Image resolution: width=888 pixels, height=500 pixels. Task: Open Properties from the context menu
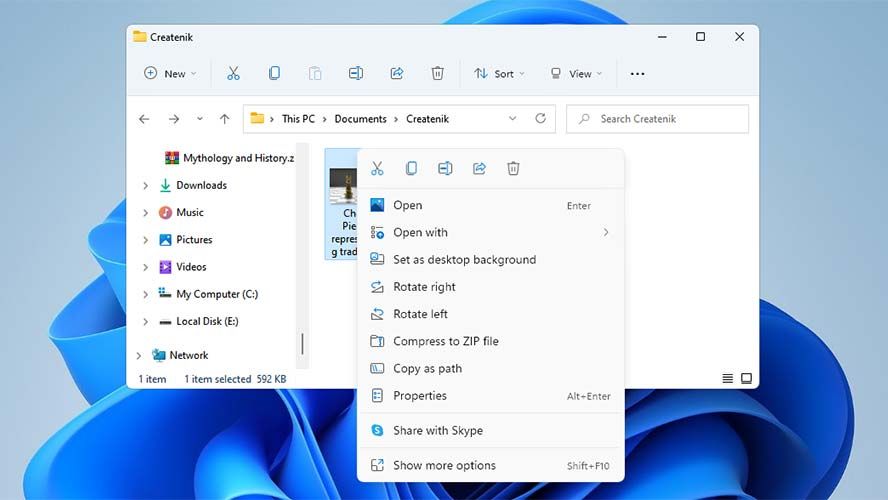[x=490, y=395]
